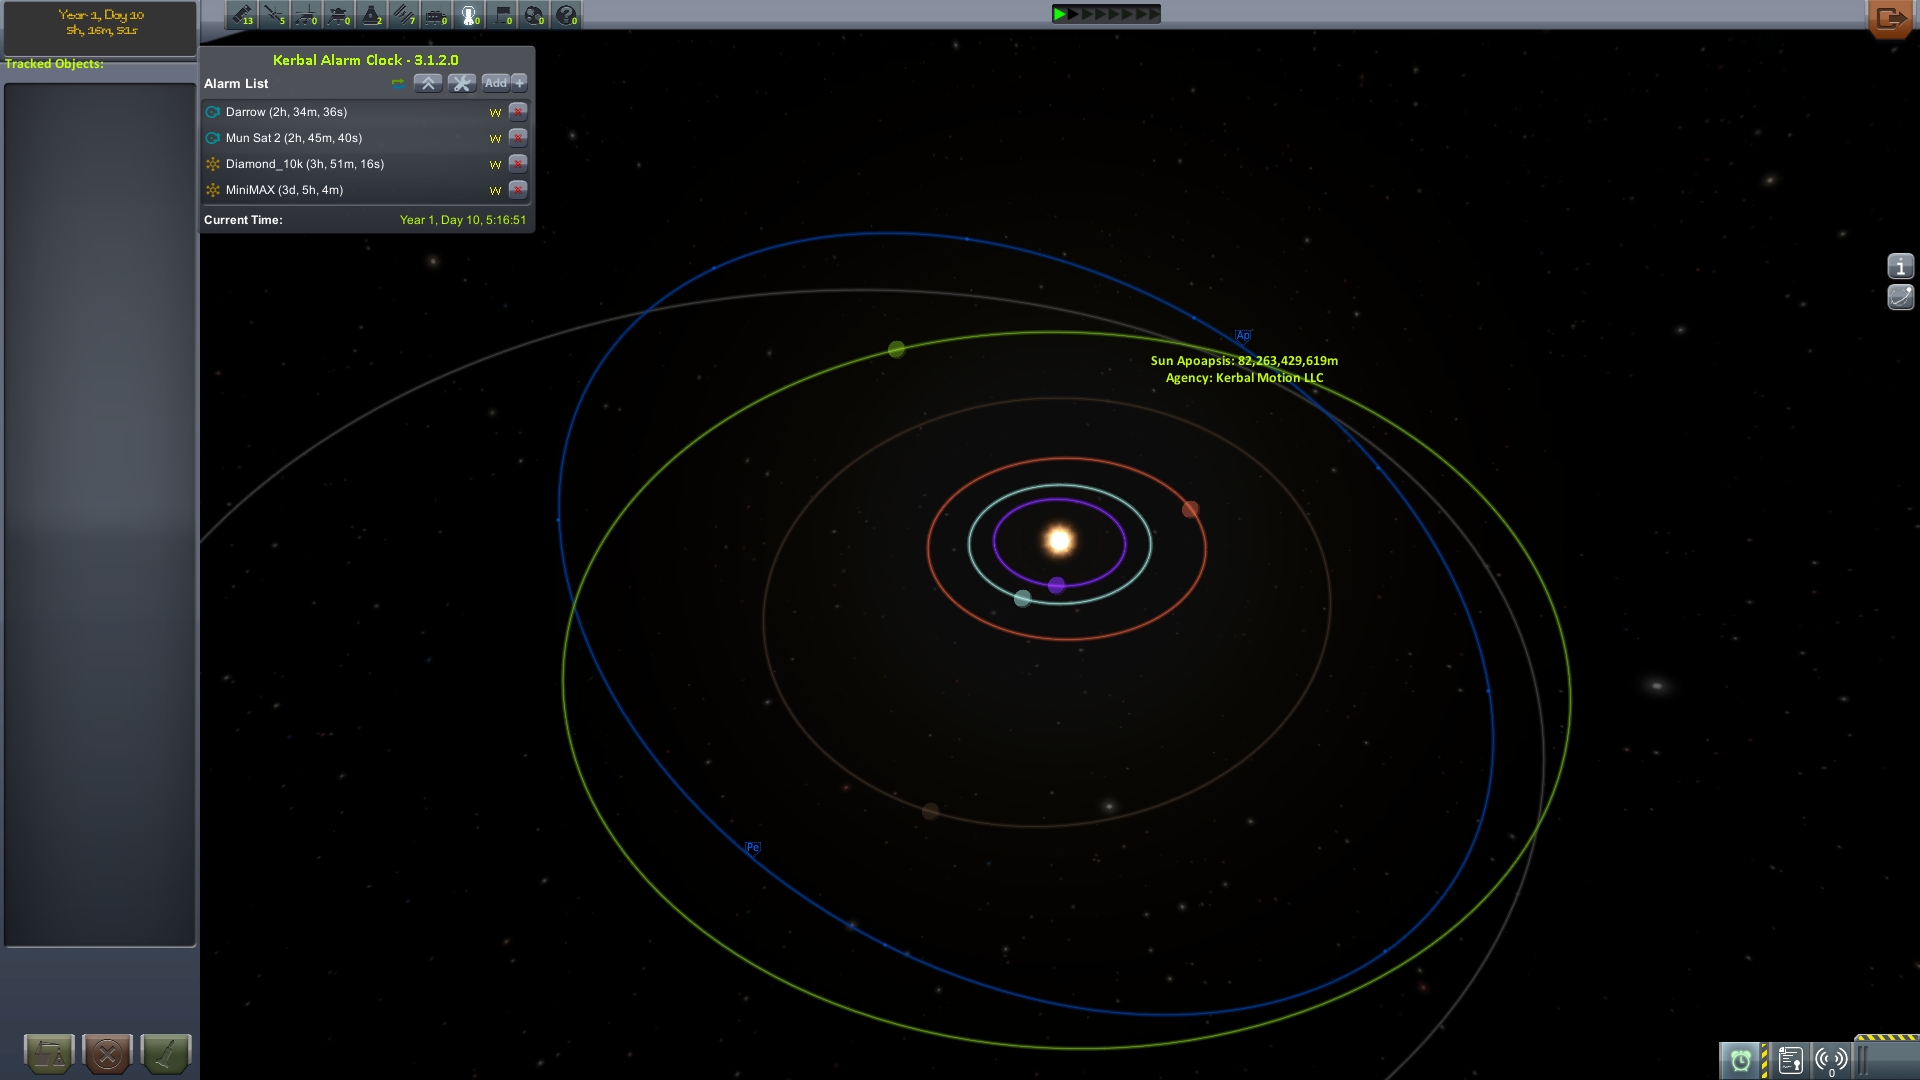Click the plus quick-add alarm button
Viewport: 1920px width, 1080px height.
(x=519, y=83)
